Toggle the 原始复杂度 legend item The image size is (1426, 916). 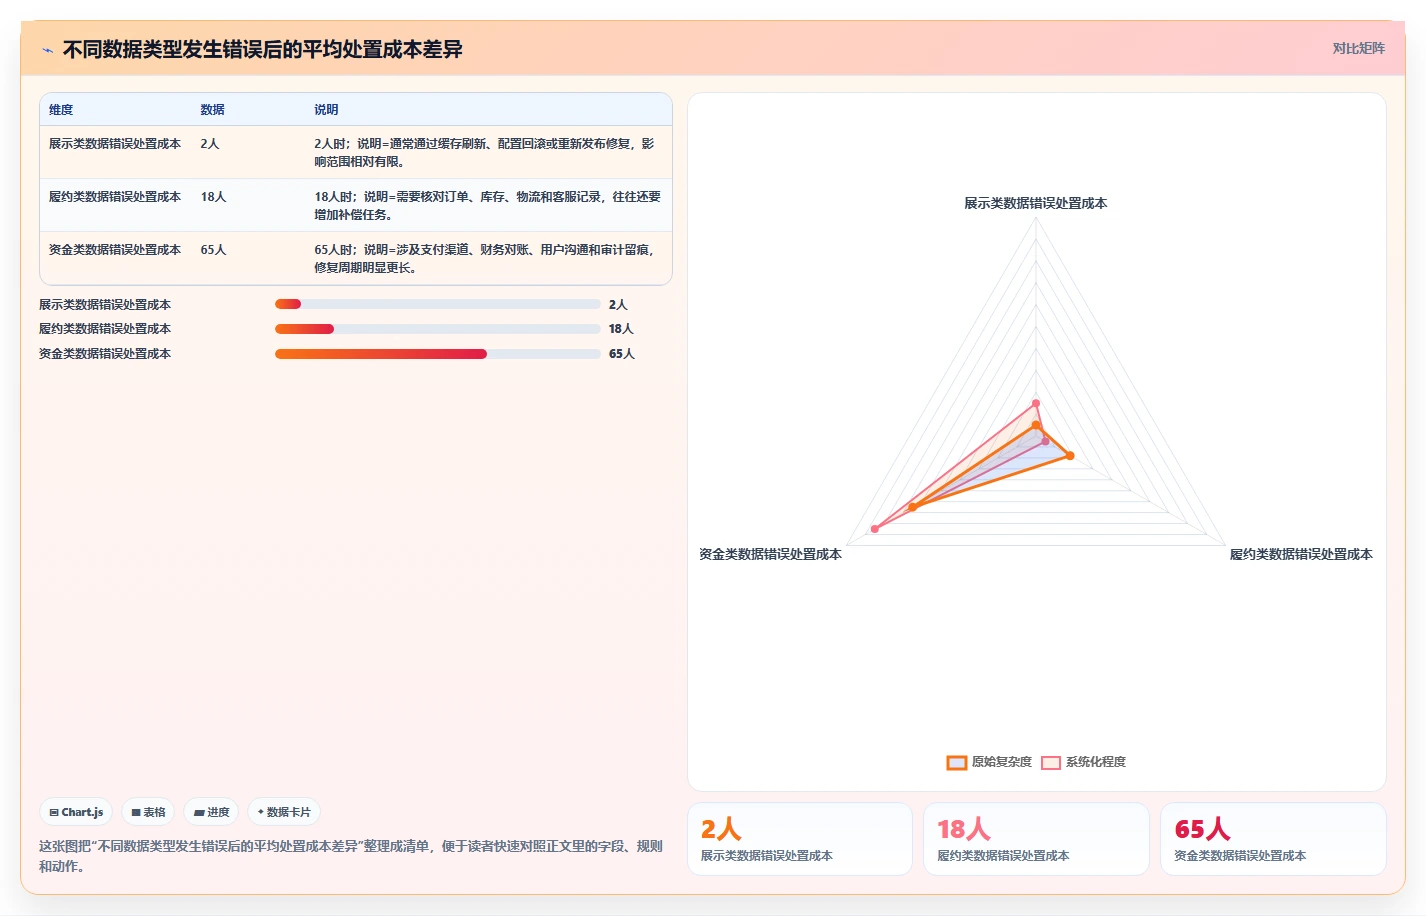coord(989,762)
